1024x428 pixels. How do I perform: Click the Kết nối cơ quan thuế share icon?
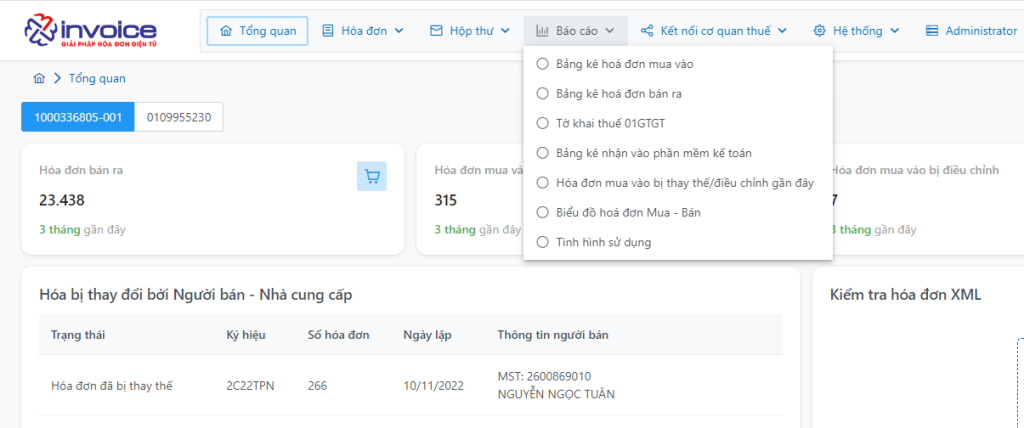point(647,31)
